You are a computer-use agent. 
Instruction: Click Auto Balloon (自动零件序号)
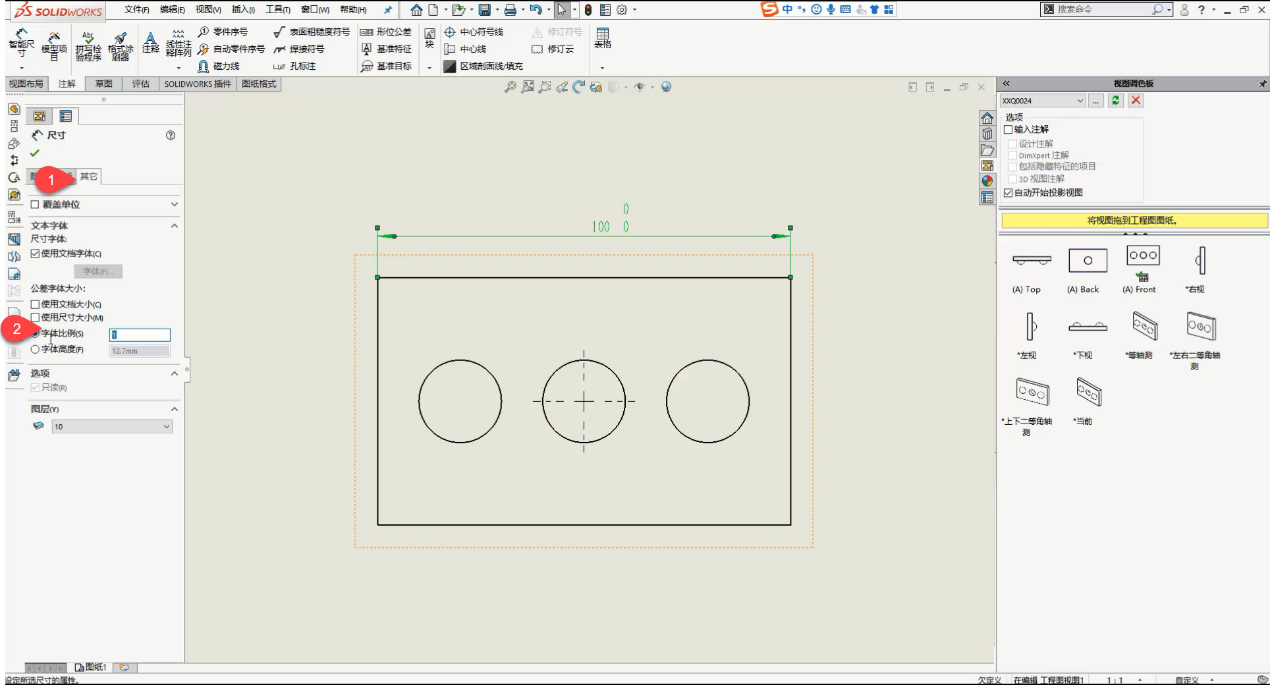click(231, 49)
